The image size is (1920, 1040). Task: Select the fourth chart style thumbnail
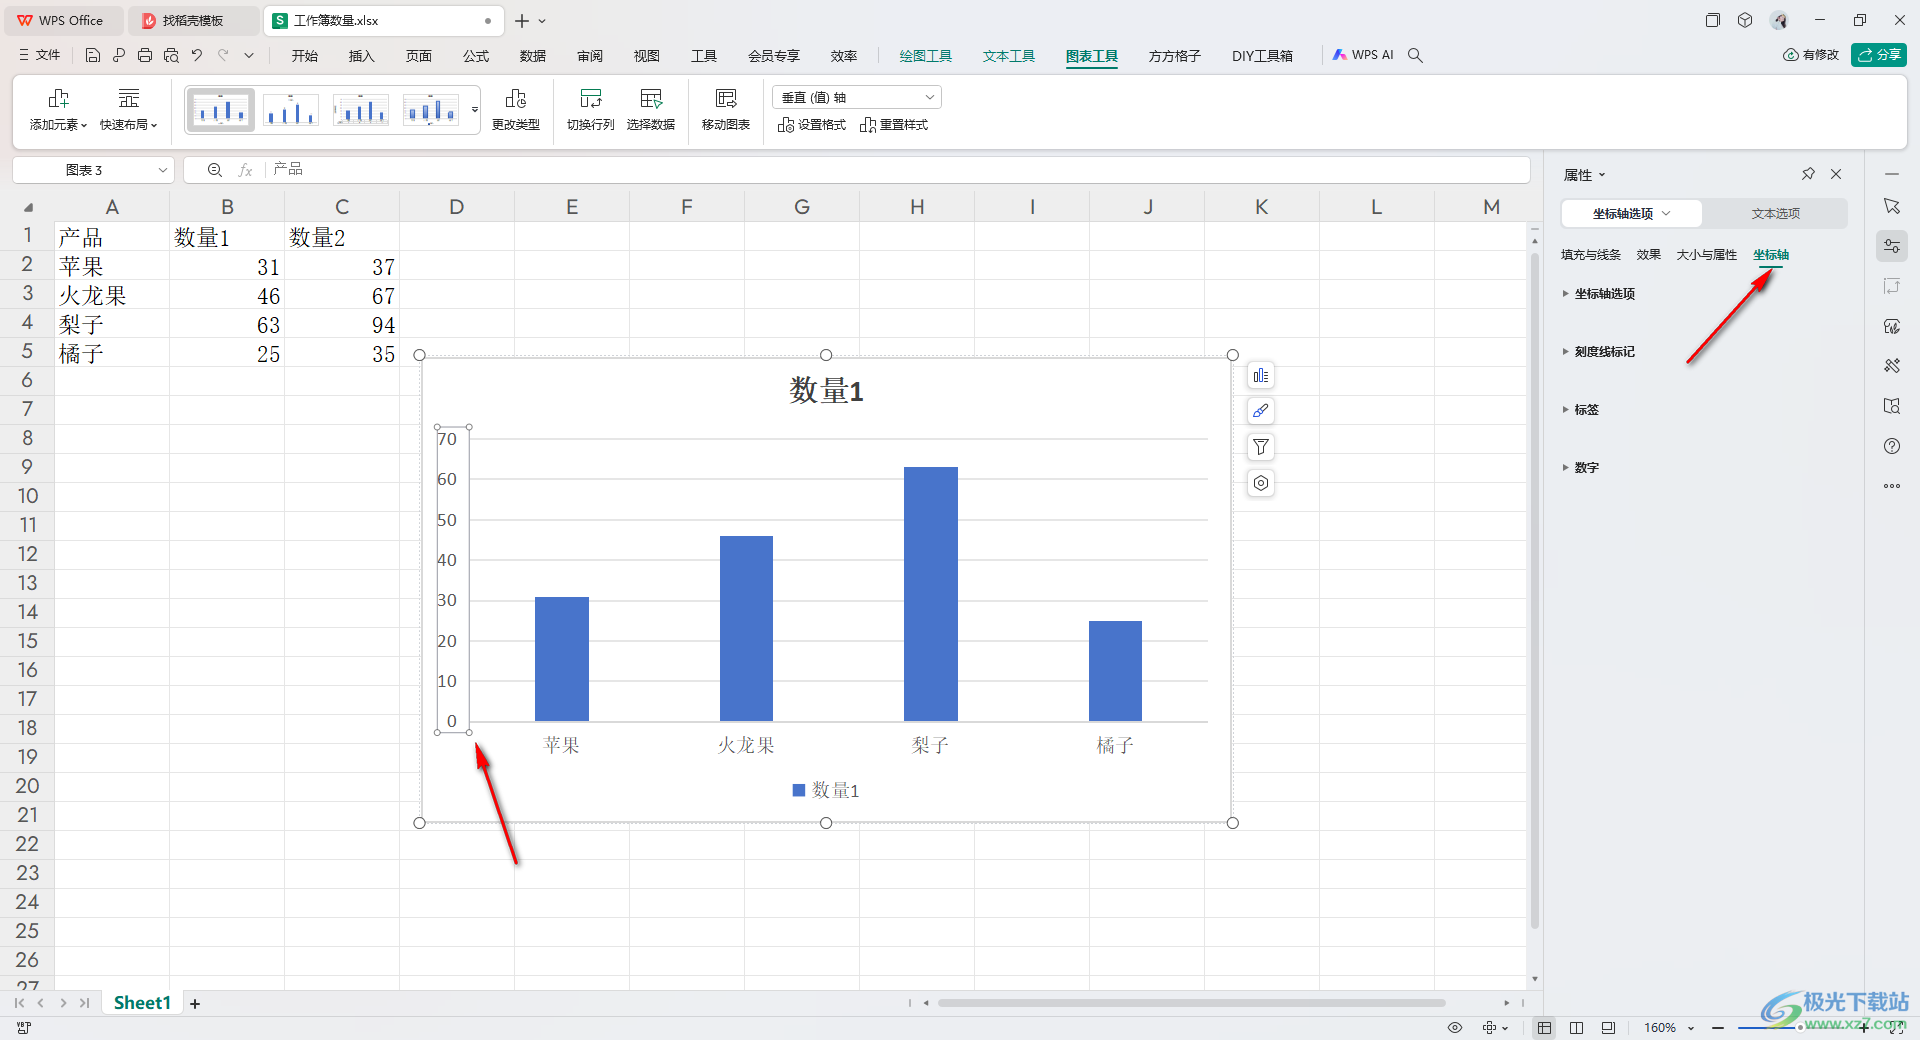pos(431,109)
